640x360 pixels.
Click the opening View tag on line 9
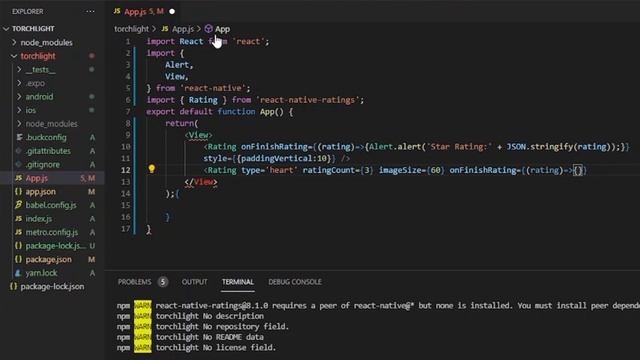pyautogui.click(x=198, y=135)
